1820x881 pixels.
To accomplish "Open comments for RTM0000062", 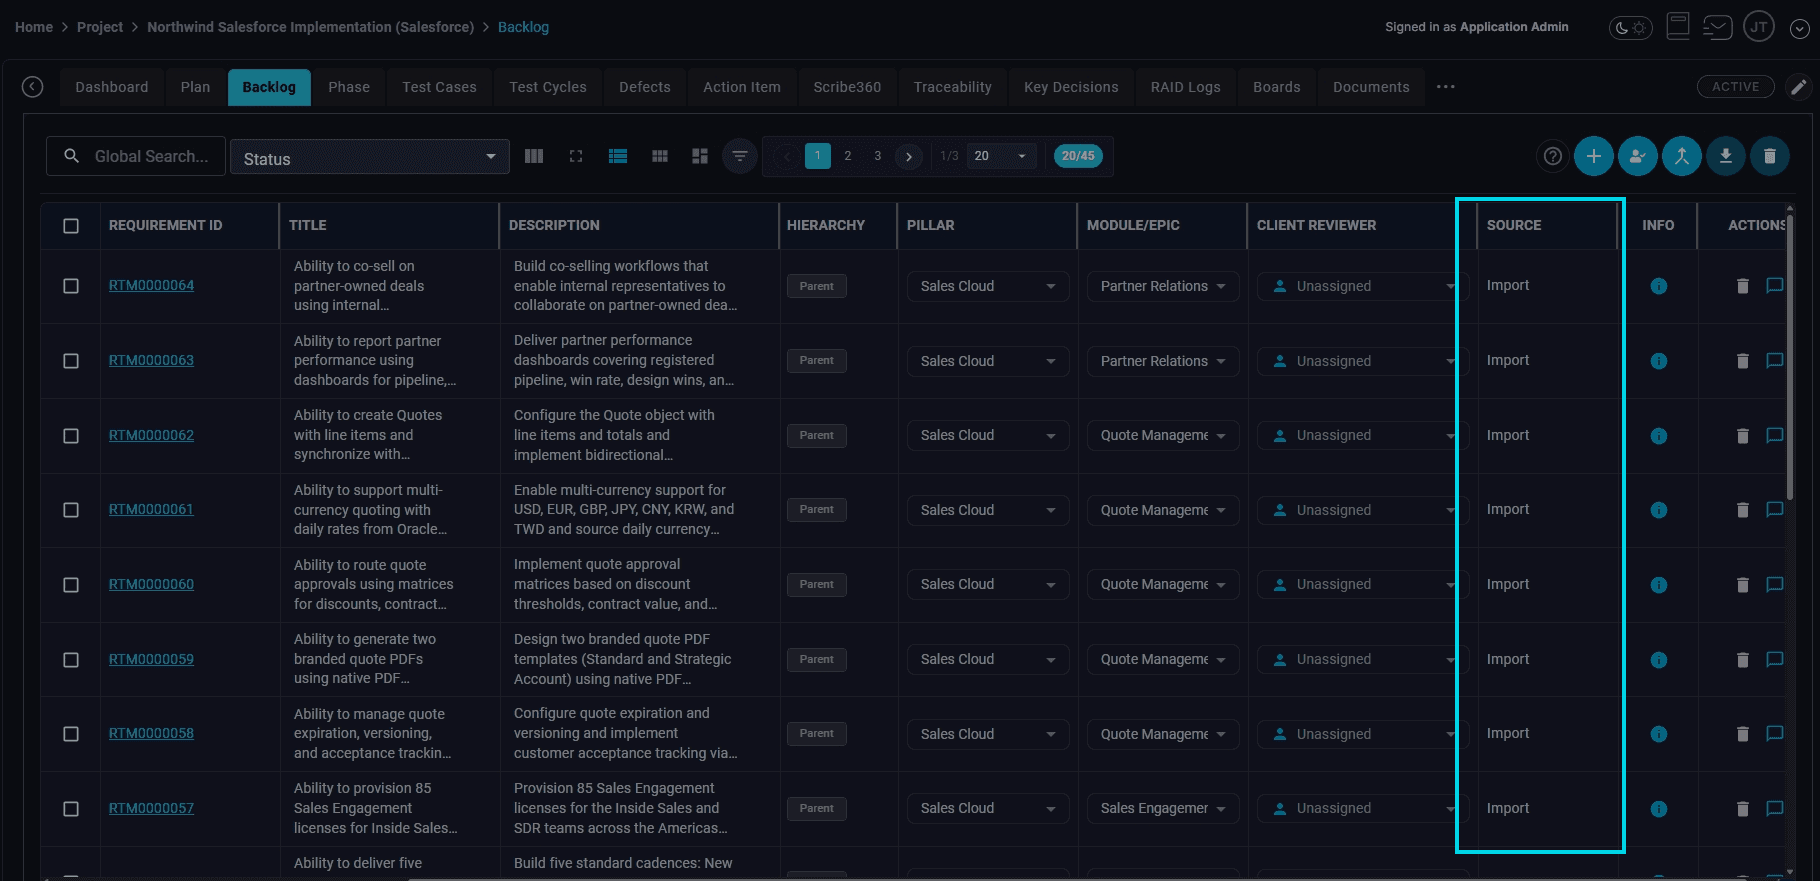I will (1775, 435).
